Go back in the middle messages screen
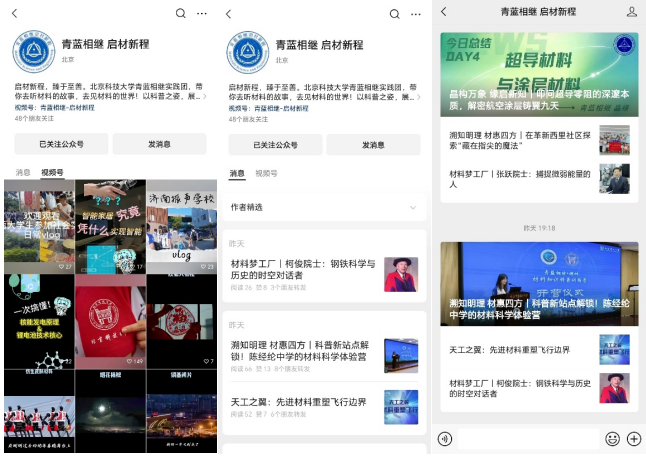This screenshot has width=646, height=457. coord(229,14)
